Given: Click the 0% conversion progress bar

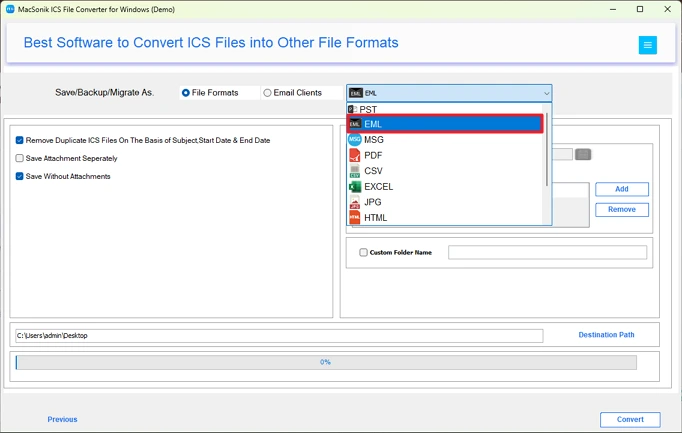Looking at the screenshot, I should 326,362.
